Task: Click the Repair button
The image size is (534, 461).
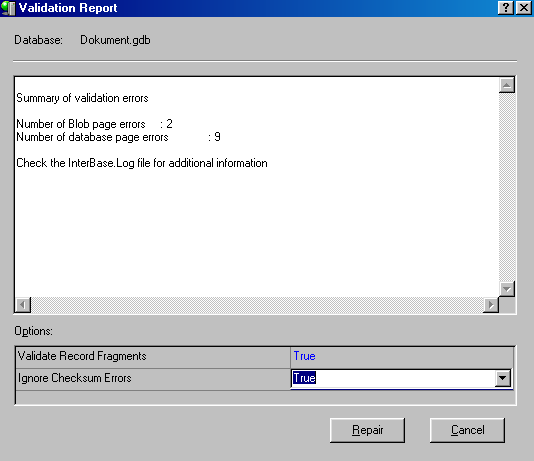Action: [x=367, y=430]
